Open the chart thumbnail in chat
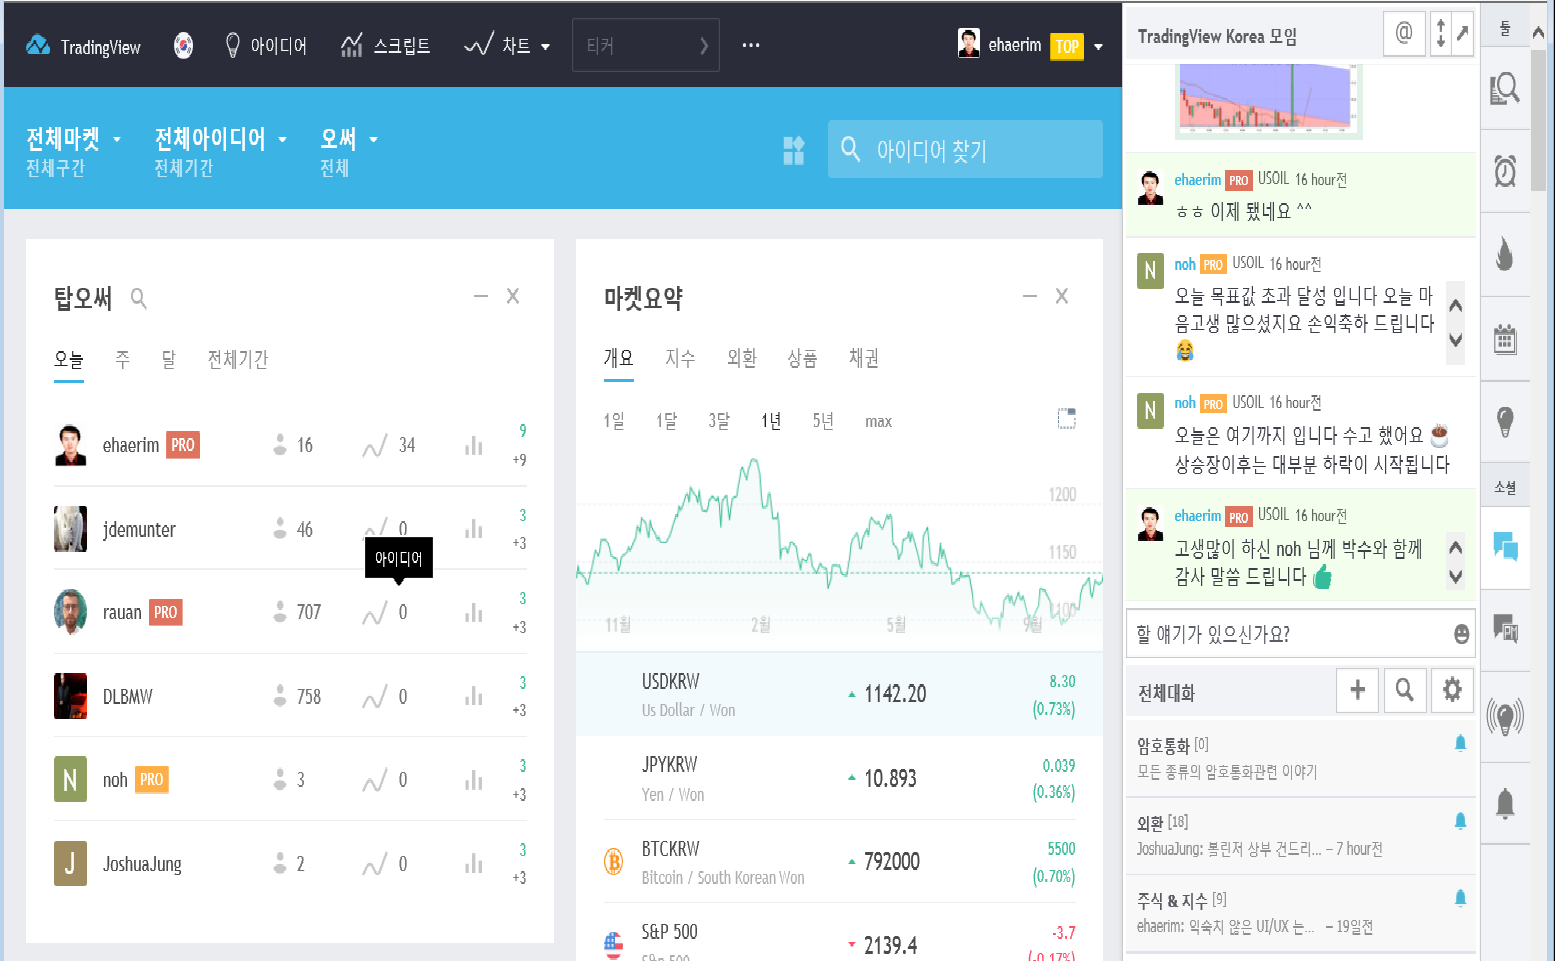 1269,99
